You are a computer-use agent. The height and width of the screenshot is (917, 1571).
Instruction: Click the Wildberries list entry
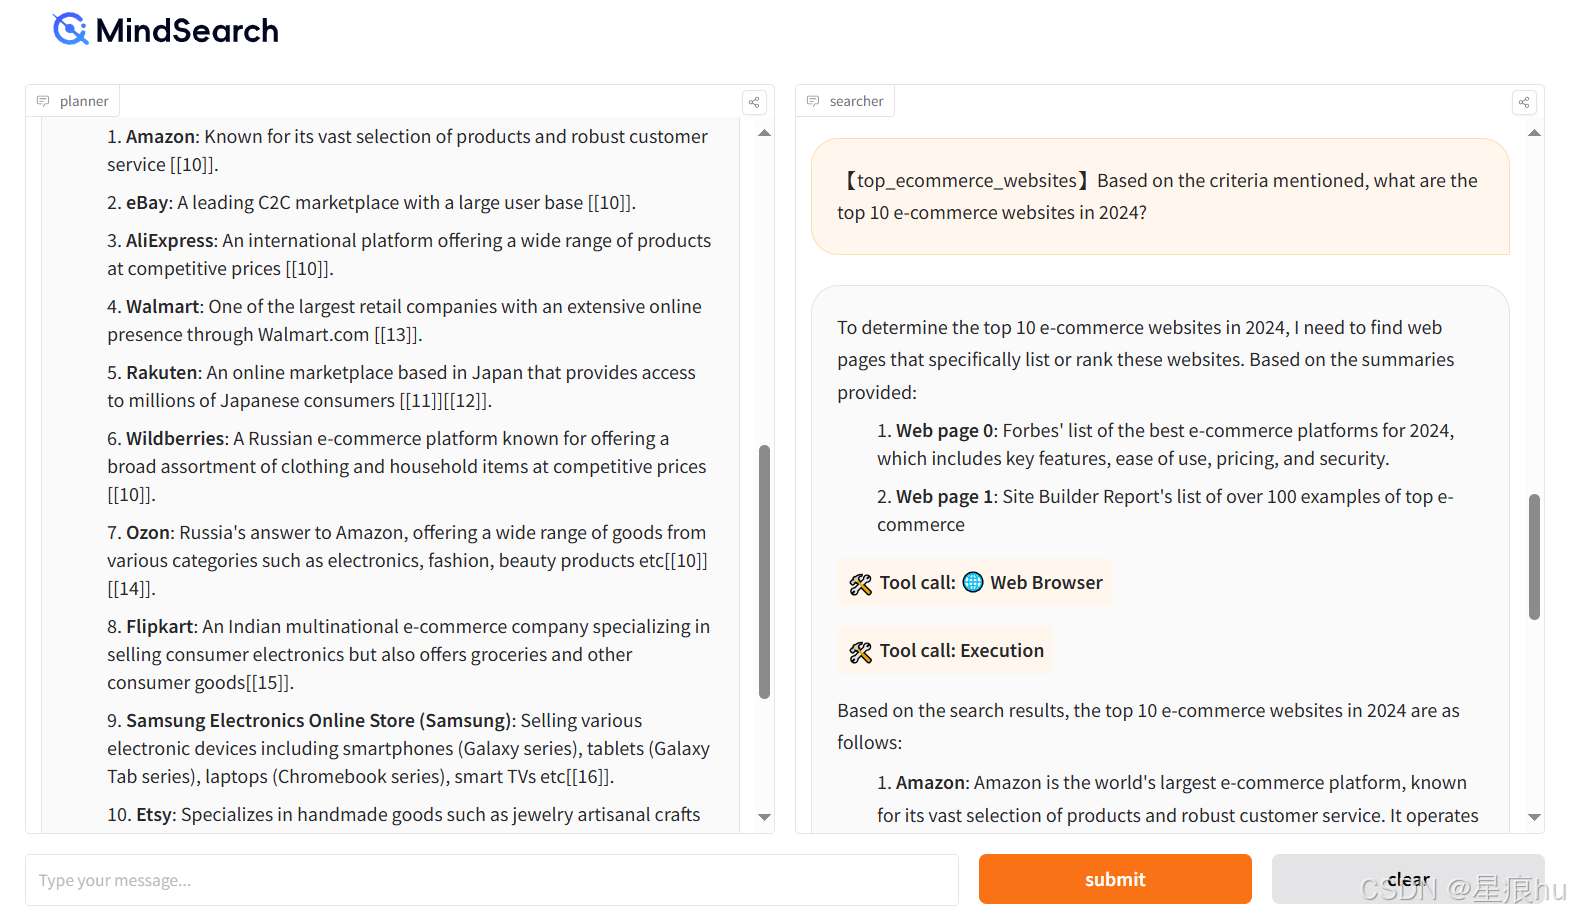(x=407, y=466)
